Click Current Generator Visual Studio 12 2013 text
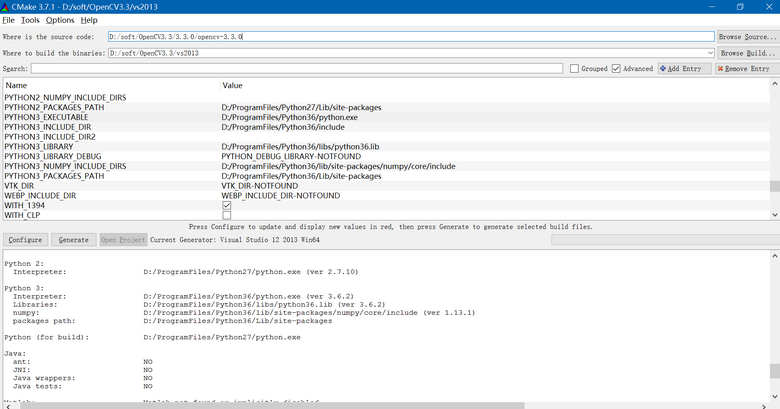Screen dimensions: 780x409 (235, 239)
